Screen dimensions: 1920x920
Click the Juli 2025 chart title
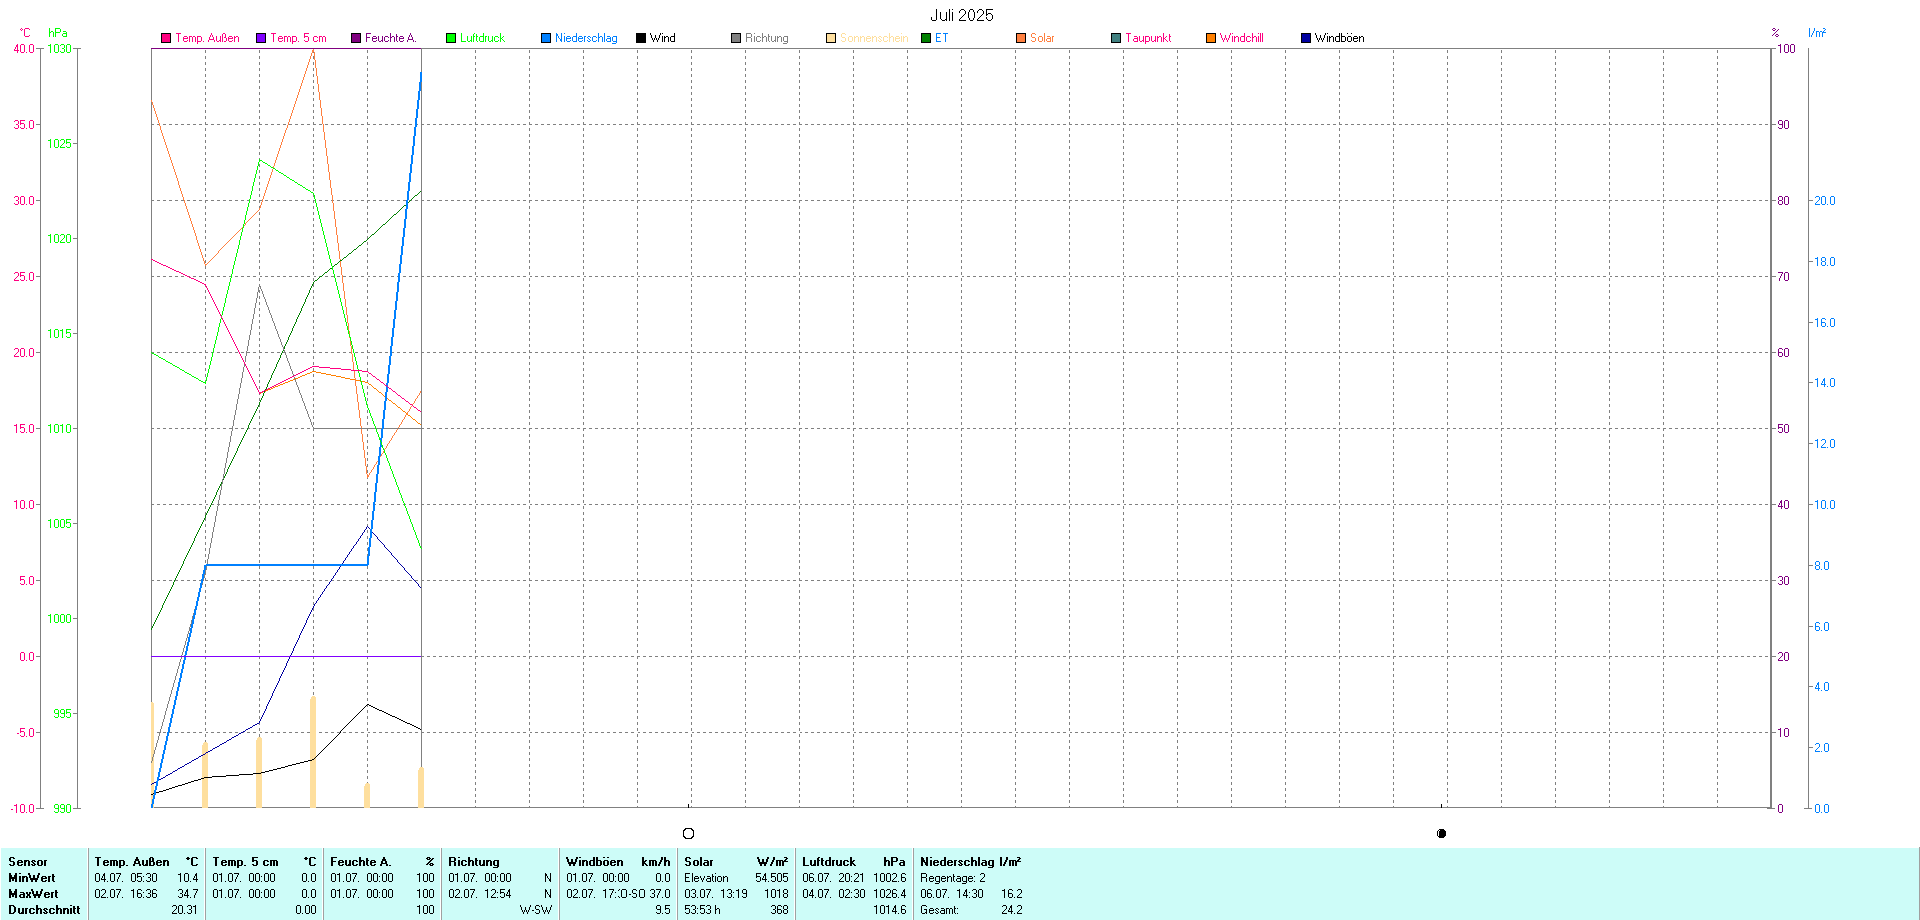[x=961, y=15]
